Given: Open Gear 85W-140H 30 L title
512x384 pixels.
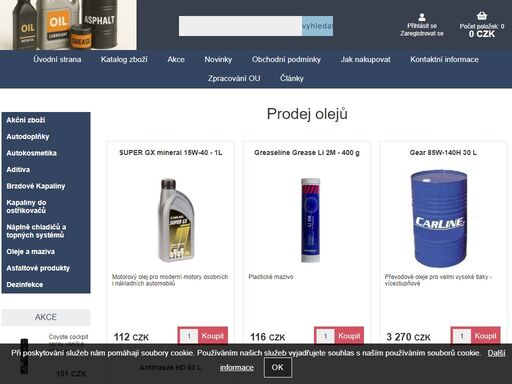Looking at the screenshot, I should click(x=443, y=153).
